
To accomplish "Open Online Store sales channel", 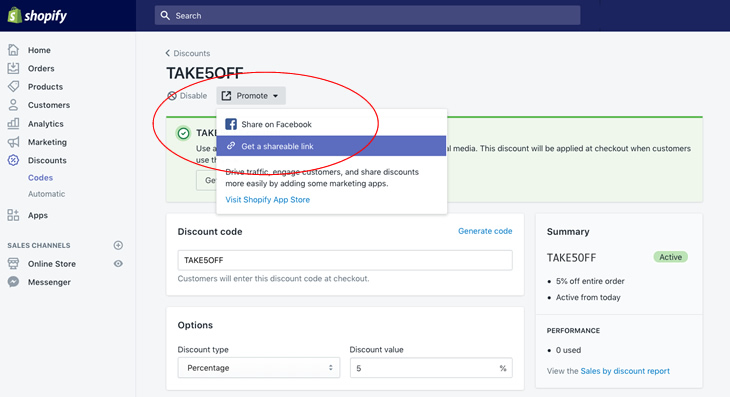I will [x=52, y=264].
